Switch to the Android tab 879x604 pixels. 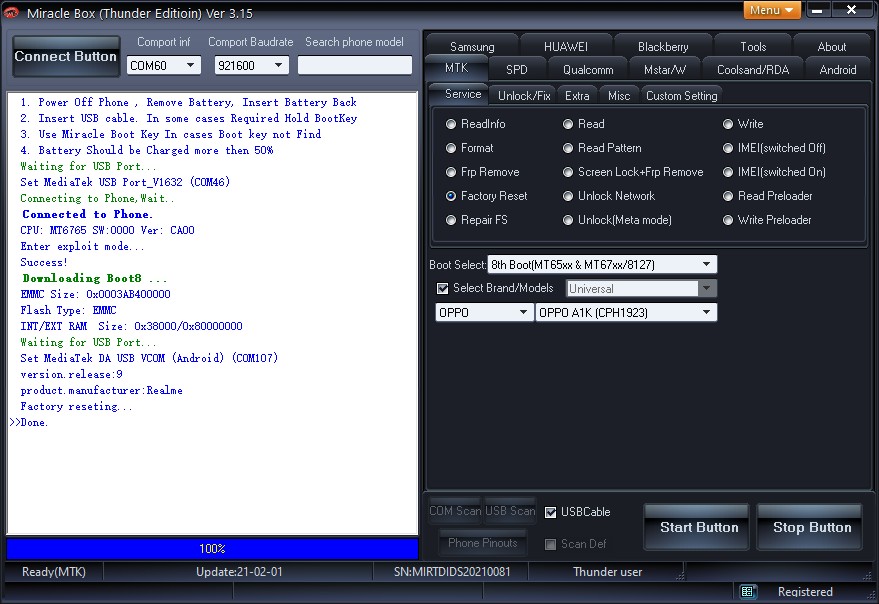pos(838,70)
